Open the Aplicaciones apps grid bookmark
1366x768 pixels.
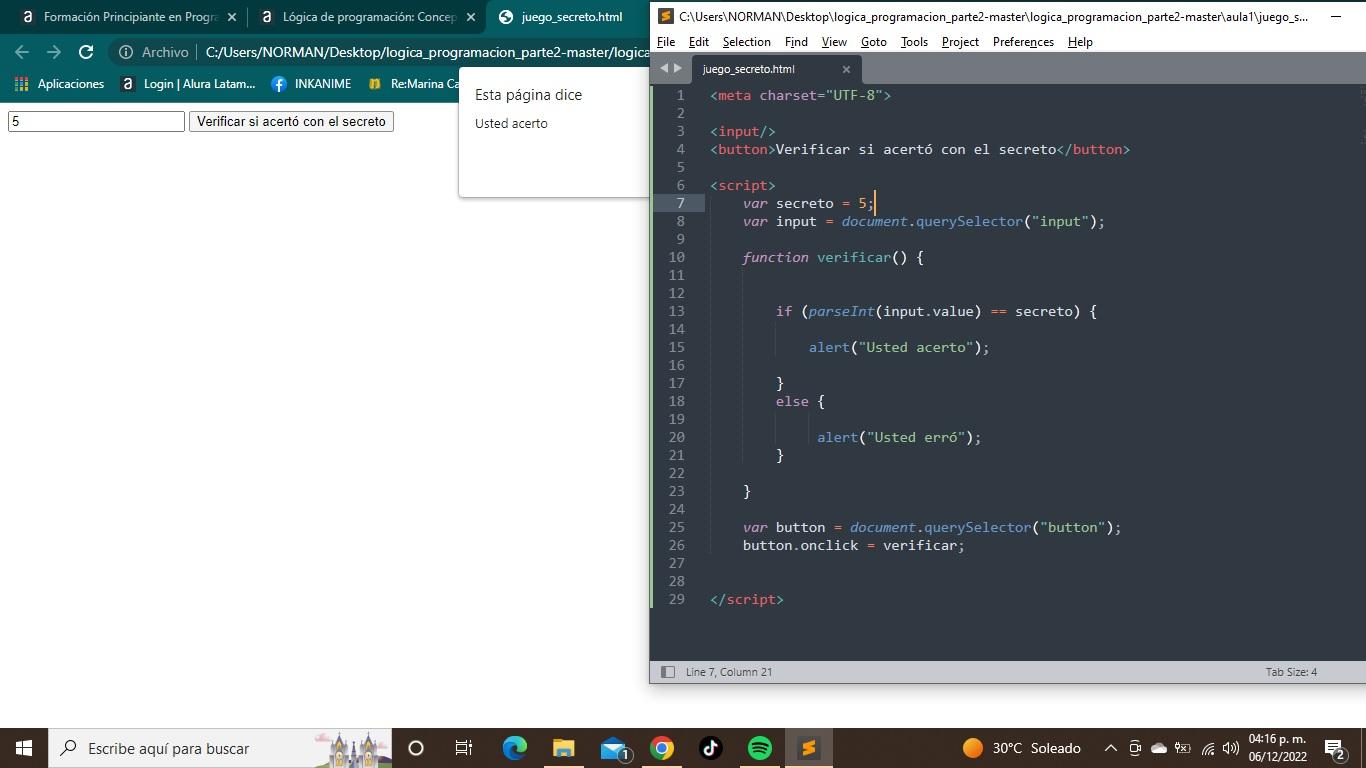pyautogui.click(x=59, y=84)
